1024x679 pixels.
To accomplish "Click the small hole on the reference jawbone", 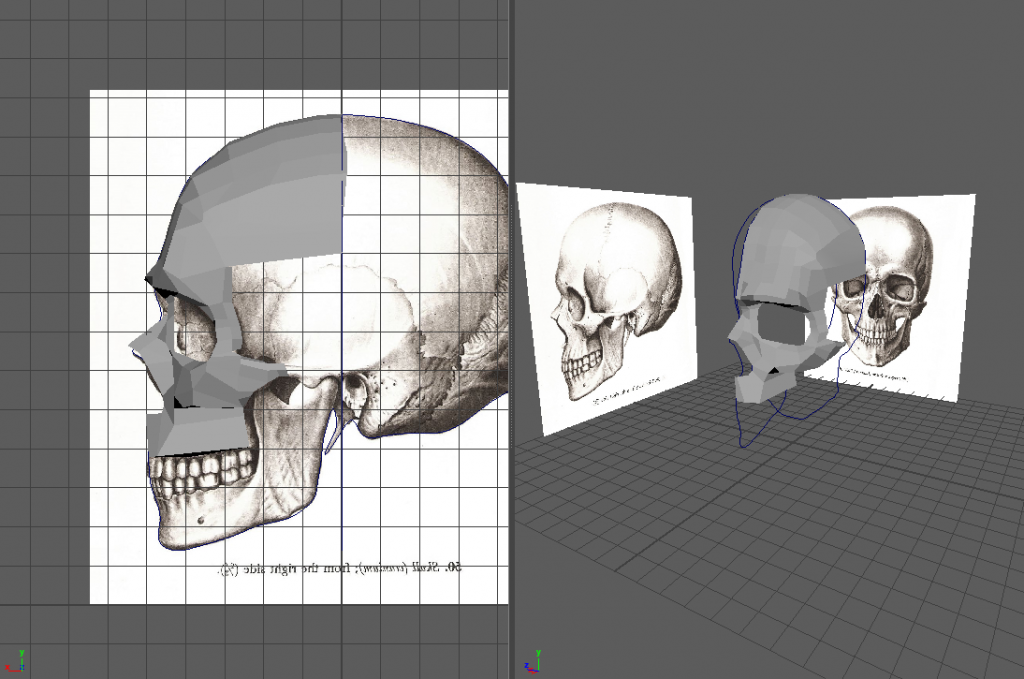I will coord(202,519).
